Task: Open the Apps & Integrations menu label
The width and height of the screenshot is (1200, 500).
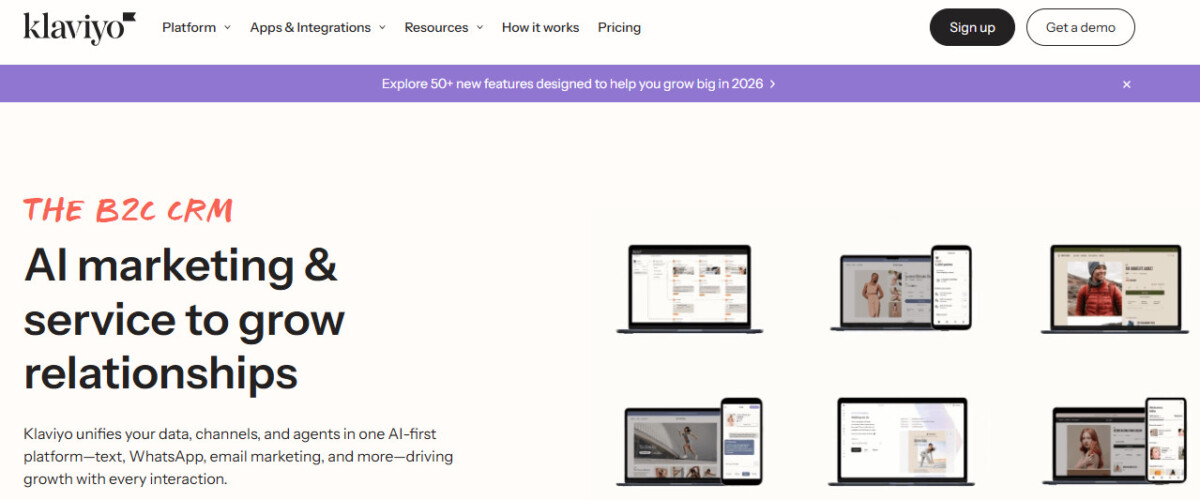Action: [x=310, y=28]
